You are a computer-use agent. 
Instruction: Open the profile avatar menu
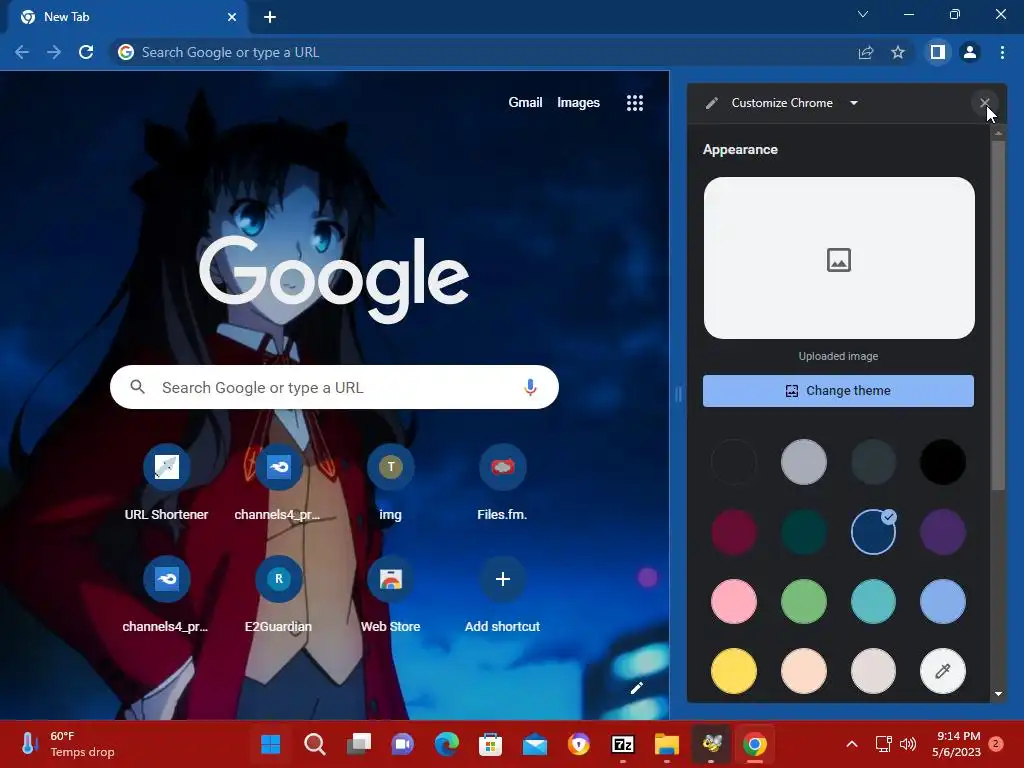pos(970,52)
